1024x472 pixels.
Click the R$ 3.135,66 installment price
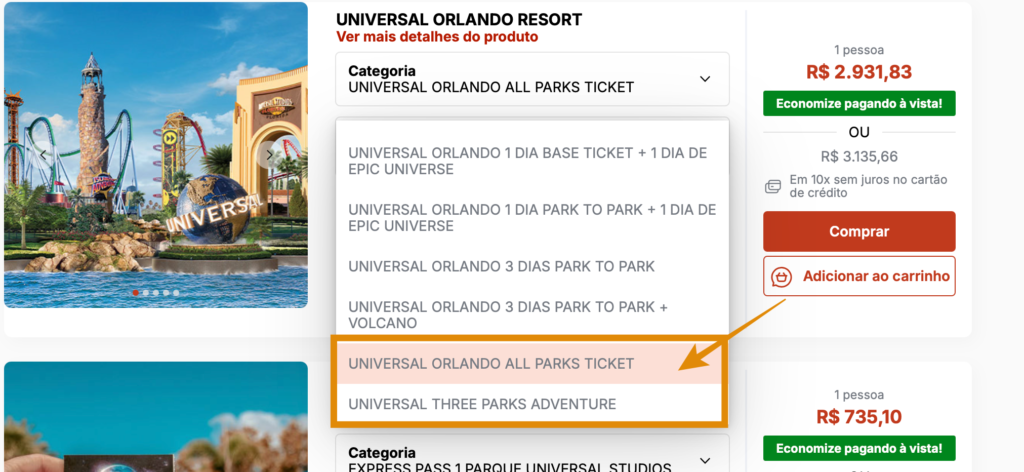(x=859, y=157)
